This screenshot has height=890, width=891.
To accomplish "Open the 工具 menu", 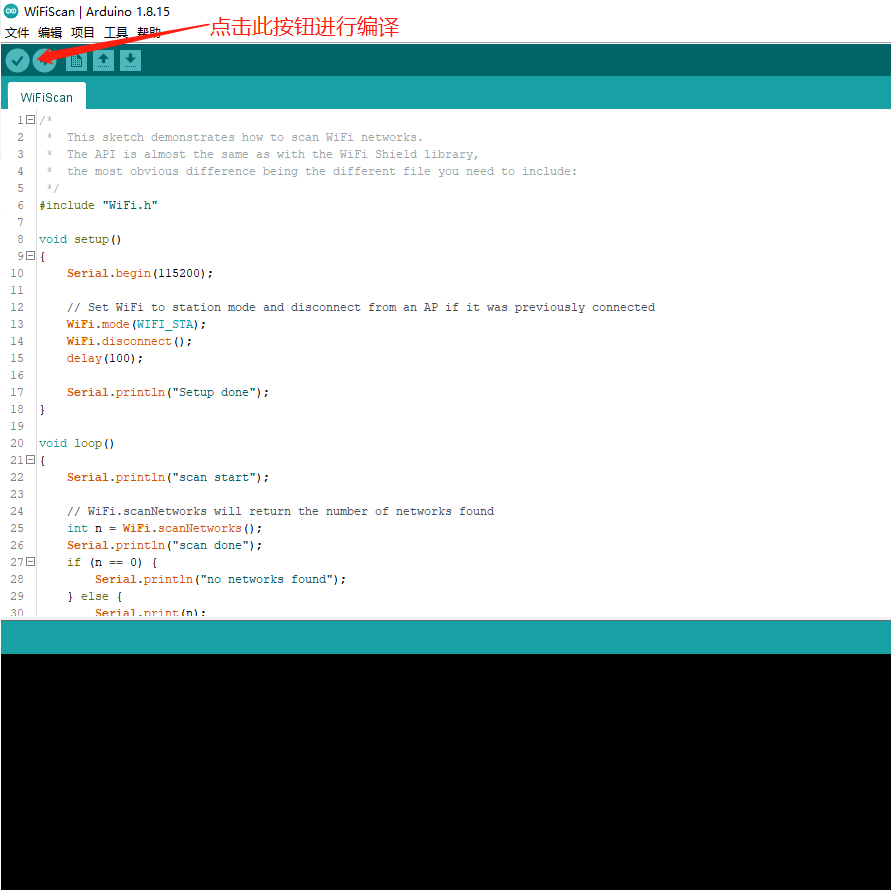I will [x=115, y=32].
